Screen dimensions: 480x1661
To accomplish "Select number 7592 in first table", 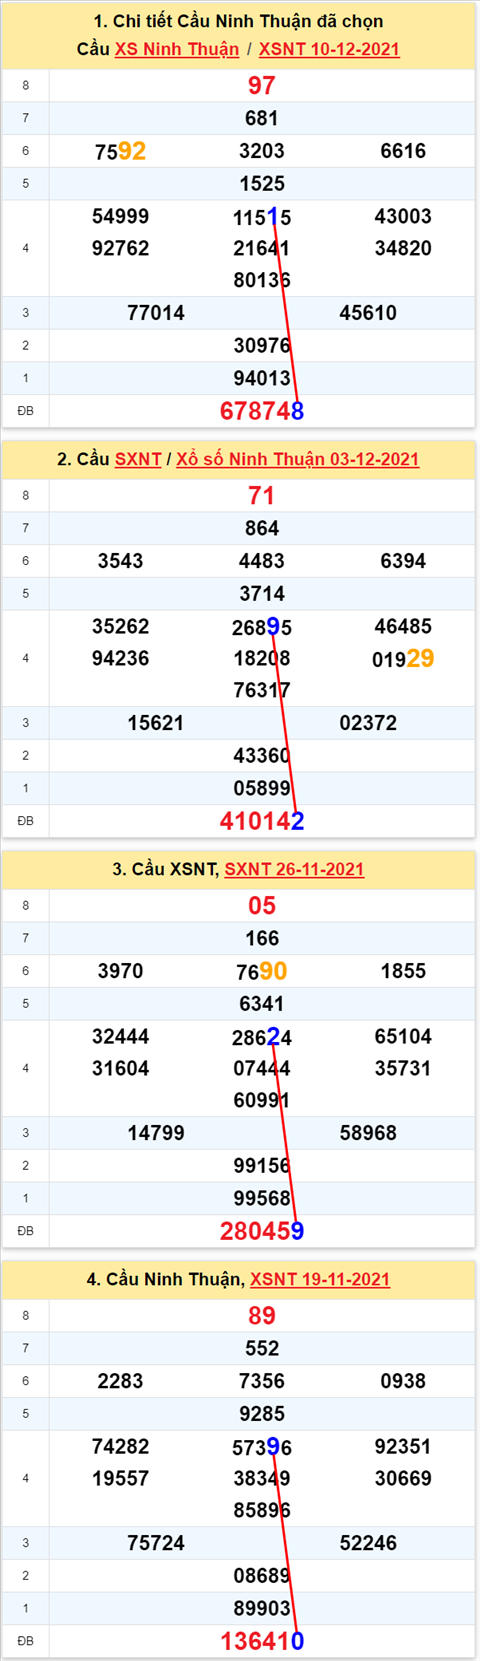I will [x=120, y=151].
